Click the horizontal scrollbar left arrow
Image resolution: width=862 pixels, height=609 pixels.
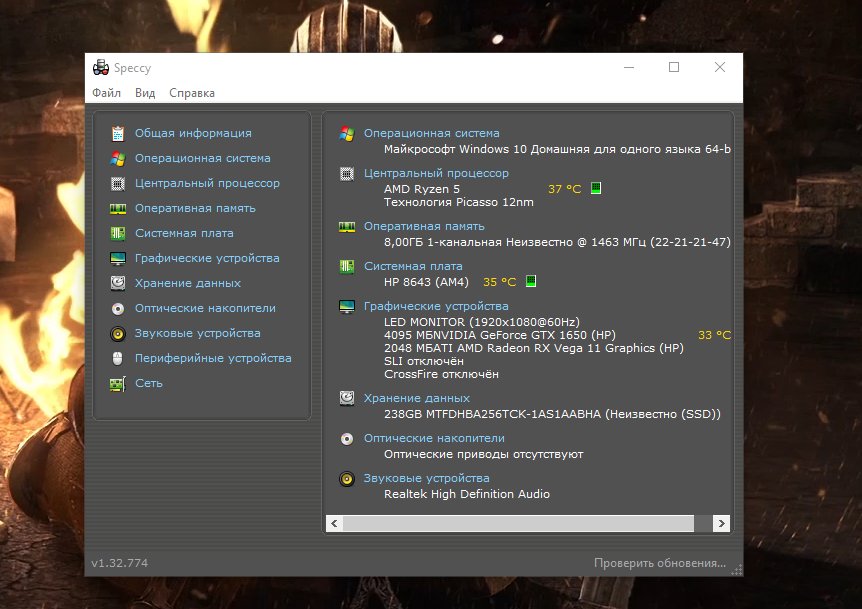(x=334, y=523)
